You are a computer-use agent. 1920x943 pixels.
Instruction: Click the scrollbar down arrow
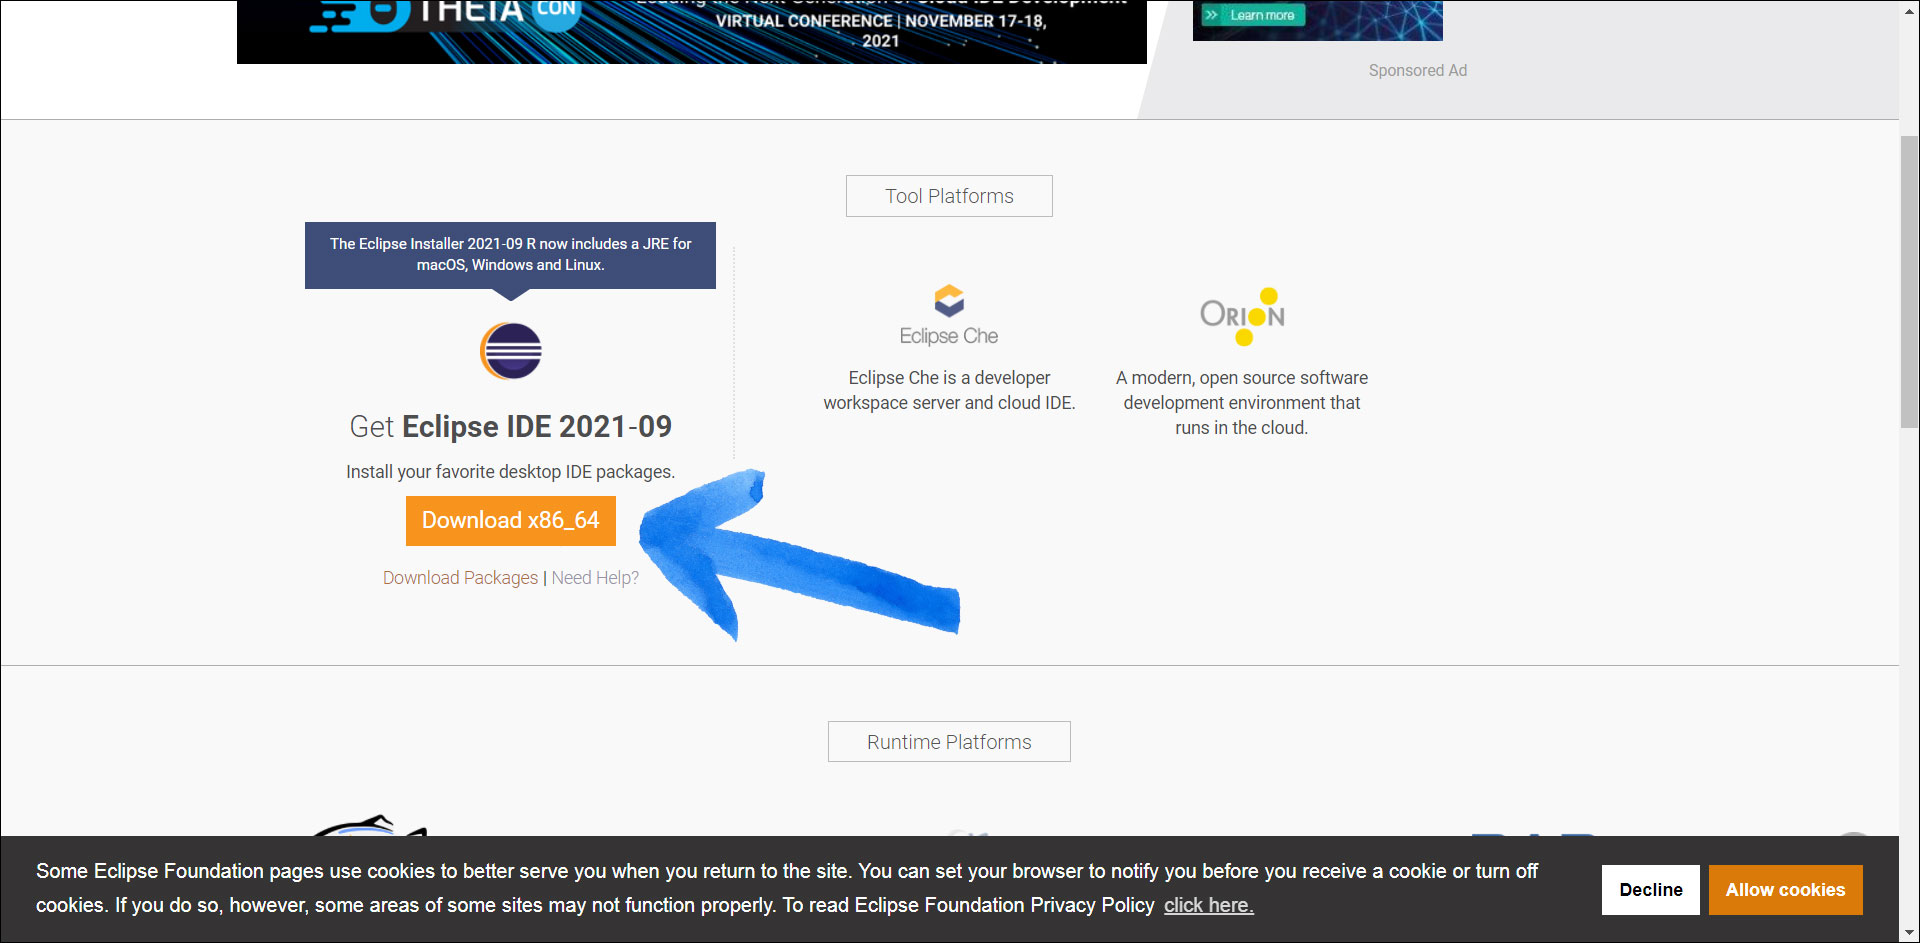click(1909, 933)
